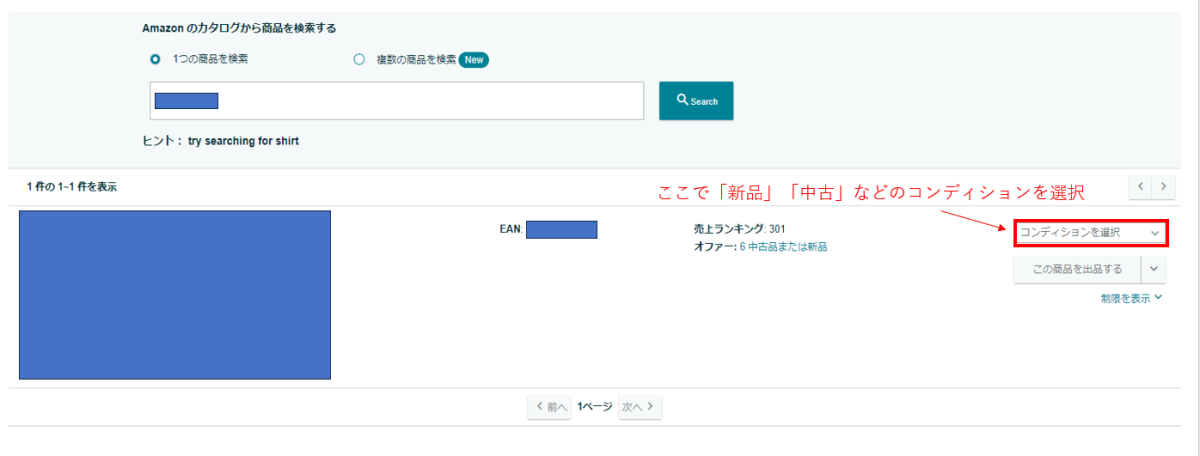Click the 次へ pagination button

640,407
